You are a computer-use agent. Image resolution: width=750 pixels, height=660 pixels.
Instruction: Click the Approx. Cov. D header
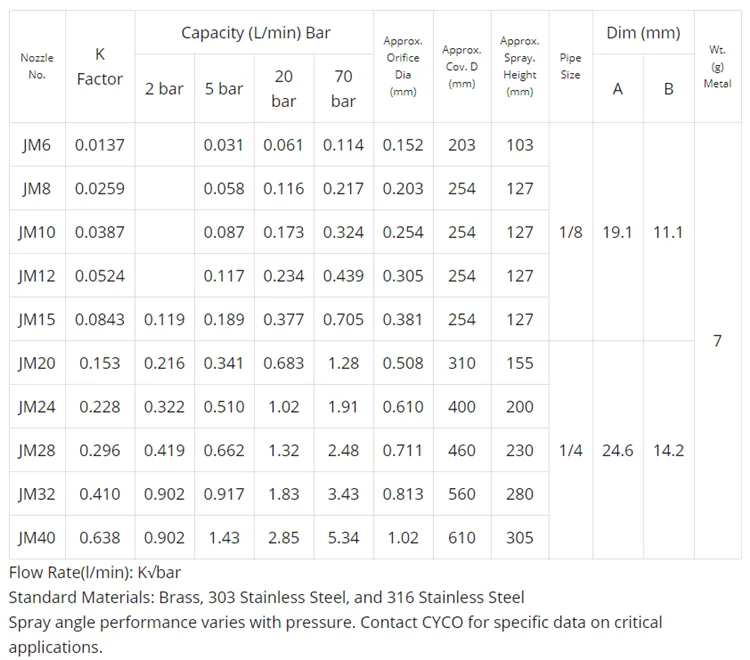[461, 66]
